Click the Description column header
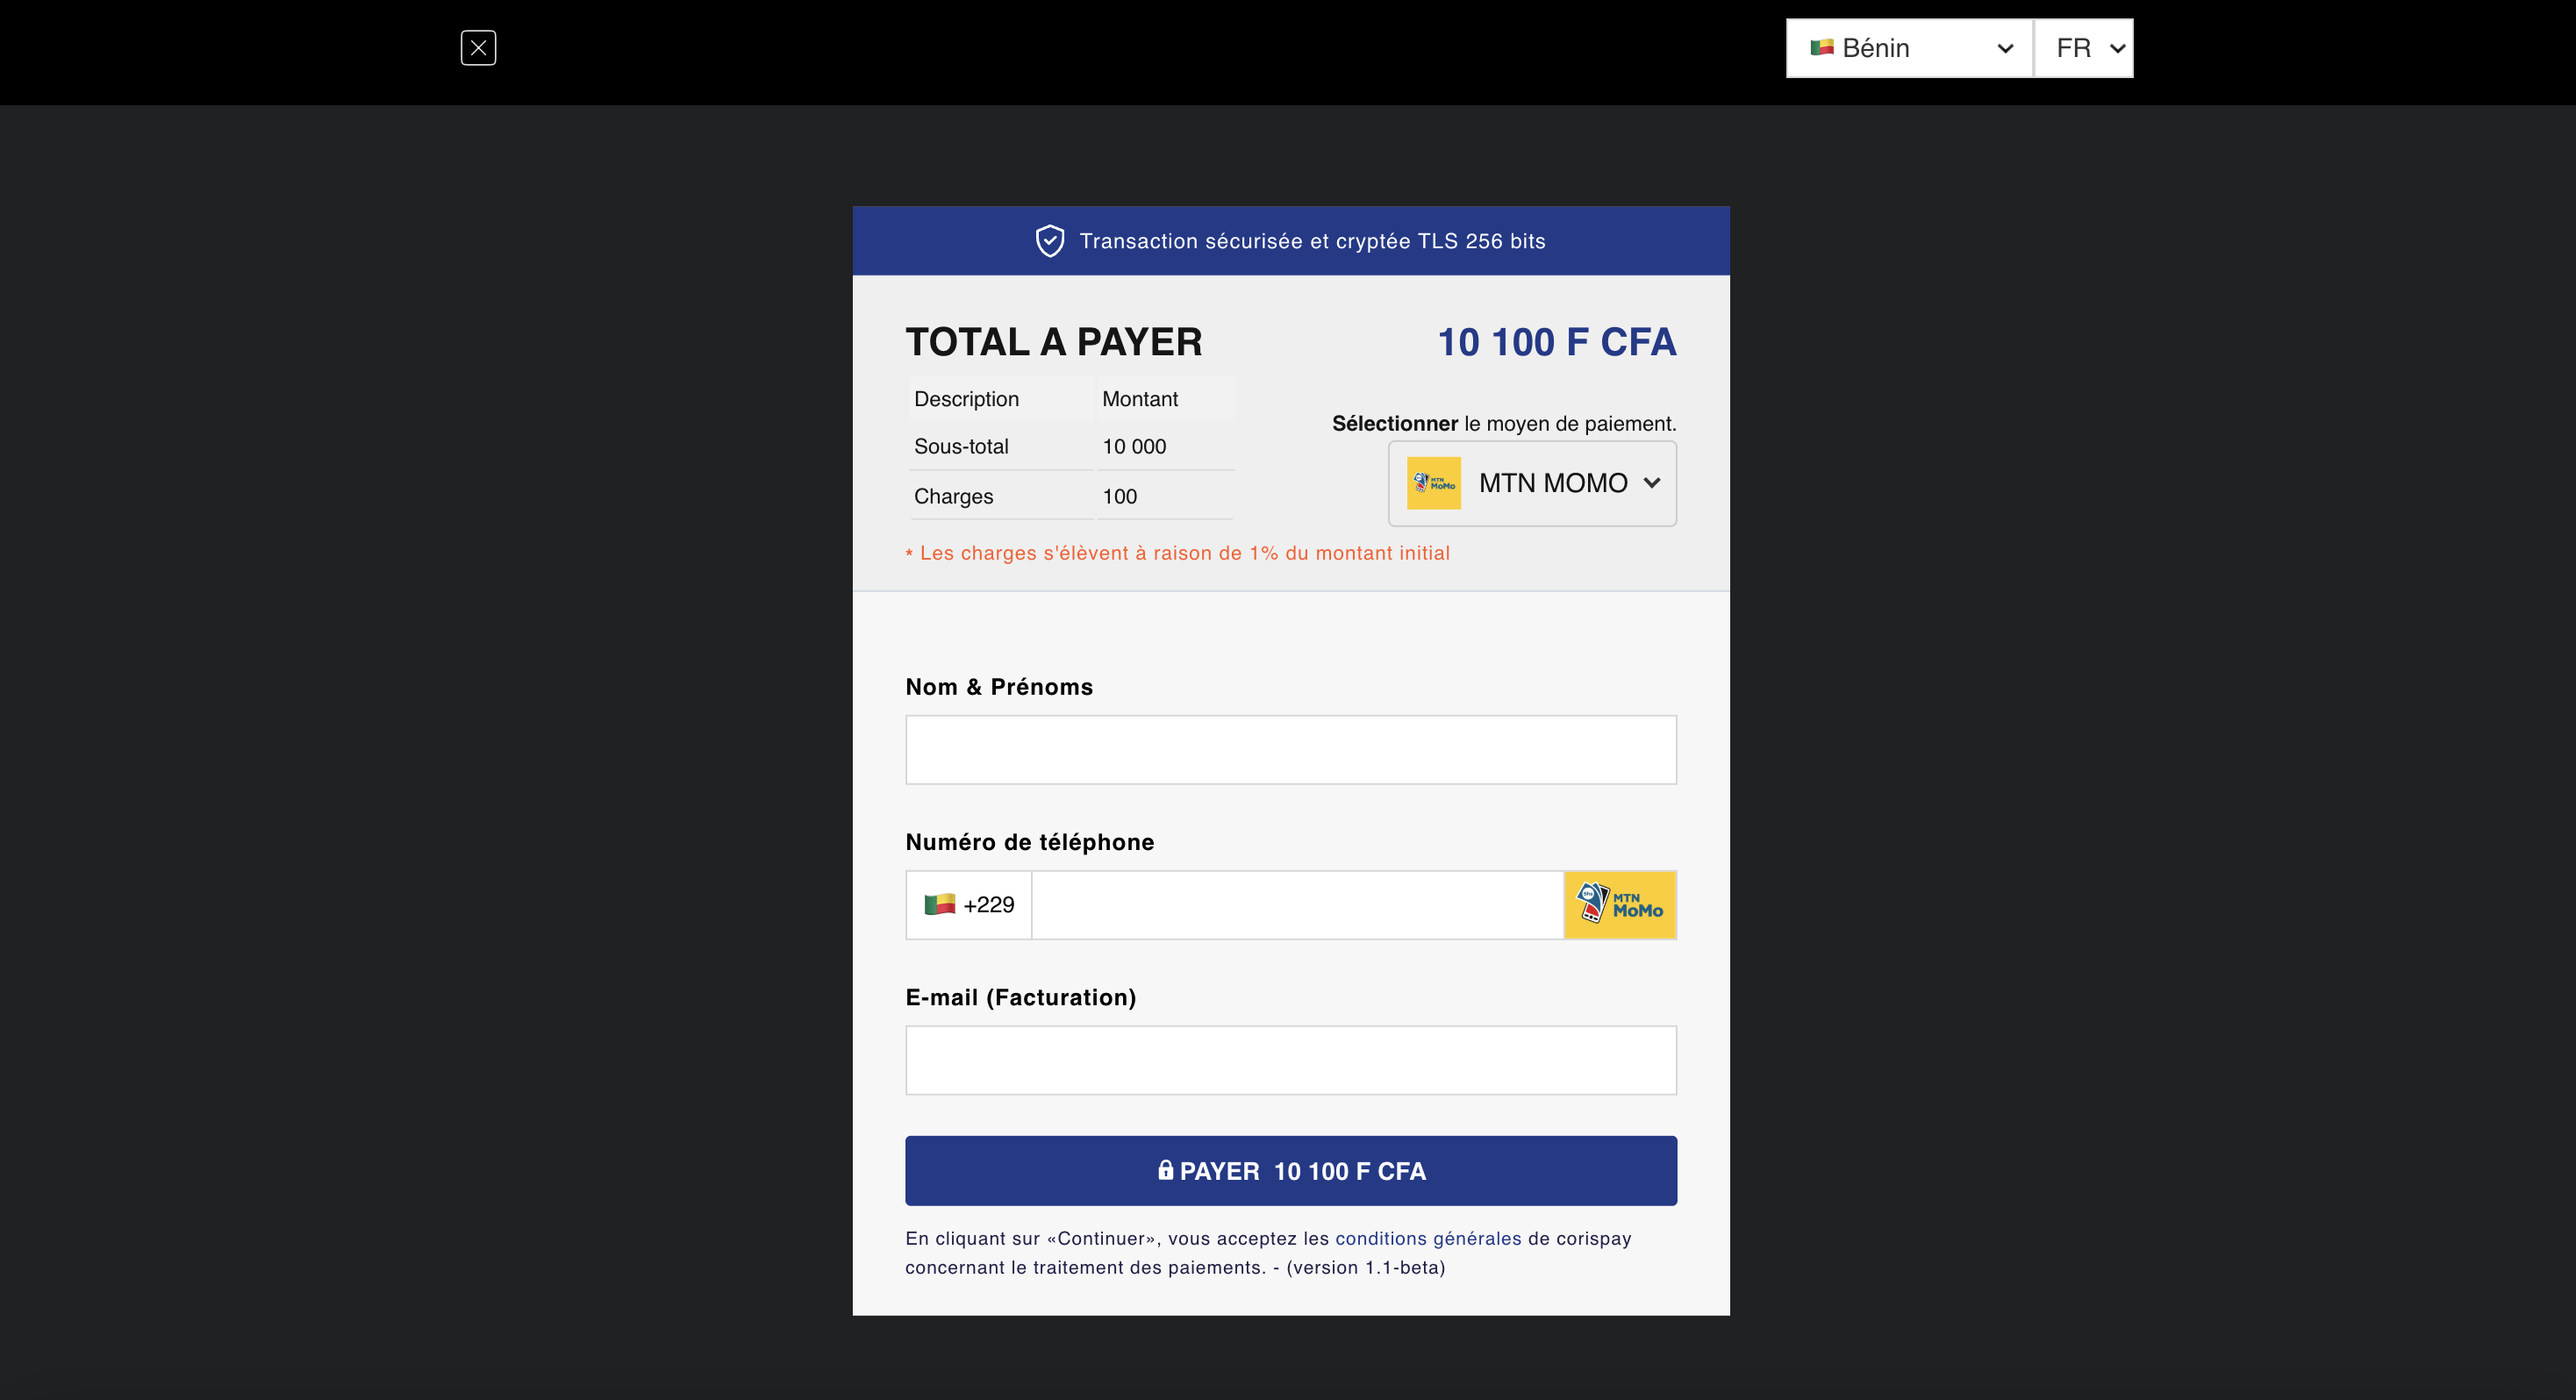This screenshot has height=1400, width=2576. click(966, 398)
